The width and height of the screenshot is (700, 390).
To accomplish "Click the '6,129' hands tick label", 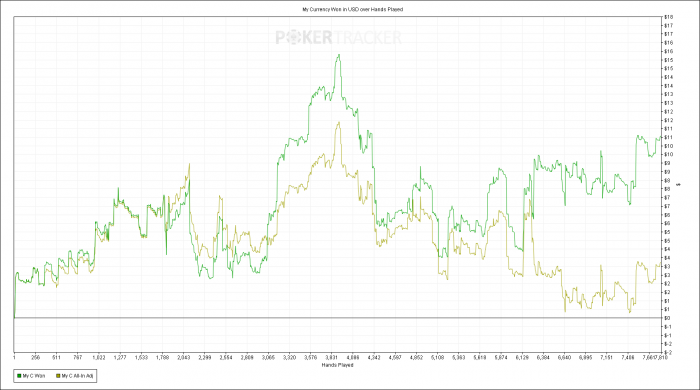I will point(522,357).
